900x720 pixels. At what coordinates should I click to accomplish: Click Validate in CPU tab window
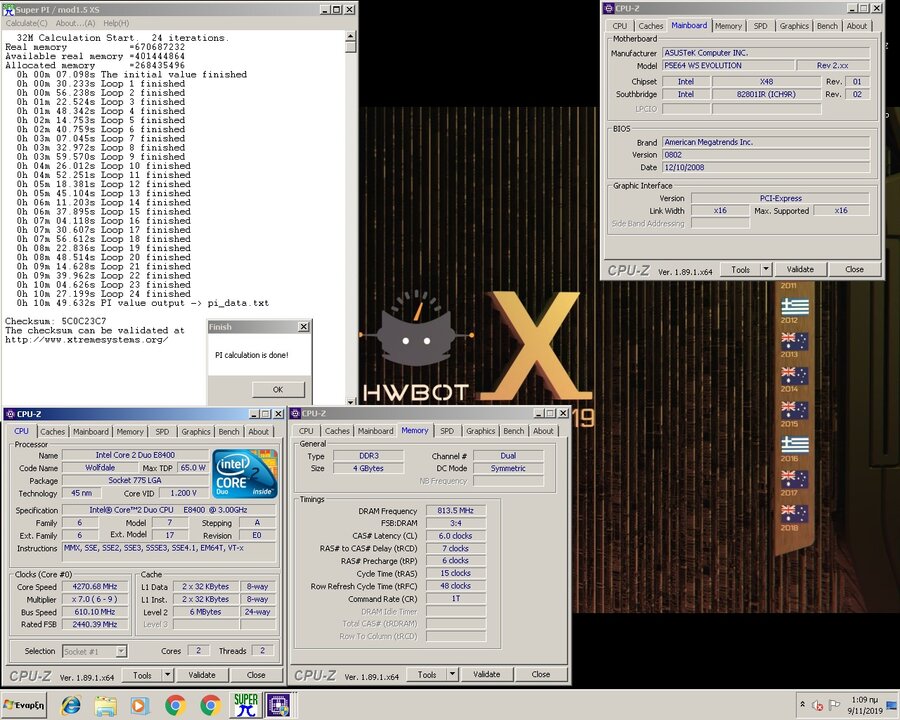(201, 675)
